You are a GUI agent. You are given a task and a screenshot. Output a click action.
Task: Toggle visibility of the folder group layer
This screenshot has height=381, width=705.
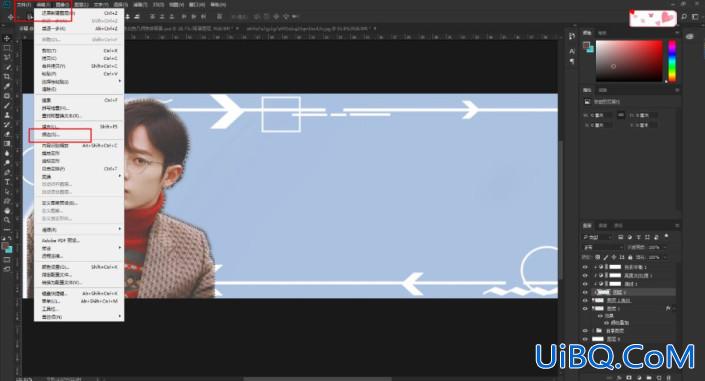[585, 331]
